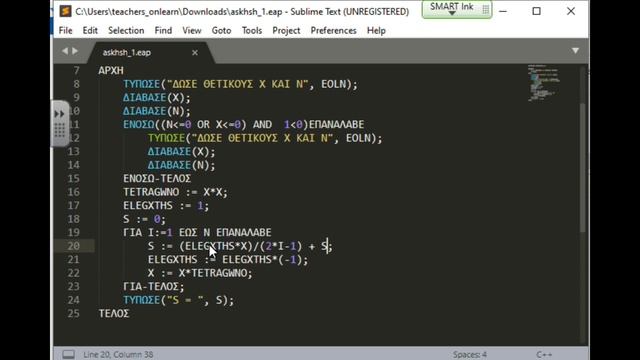Click ΕΝΟΣΩ-ΤΕΛΟΣ on line 15
Image resolution: width=640 pixels, height=360 pixels.
[157, 178]
